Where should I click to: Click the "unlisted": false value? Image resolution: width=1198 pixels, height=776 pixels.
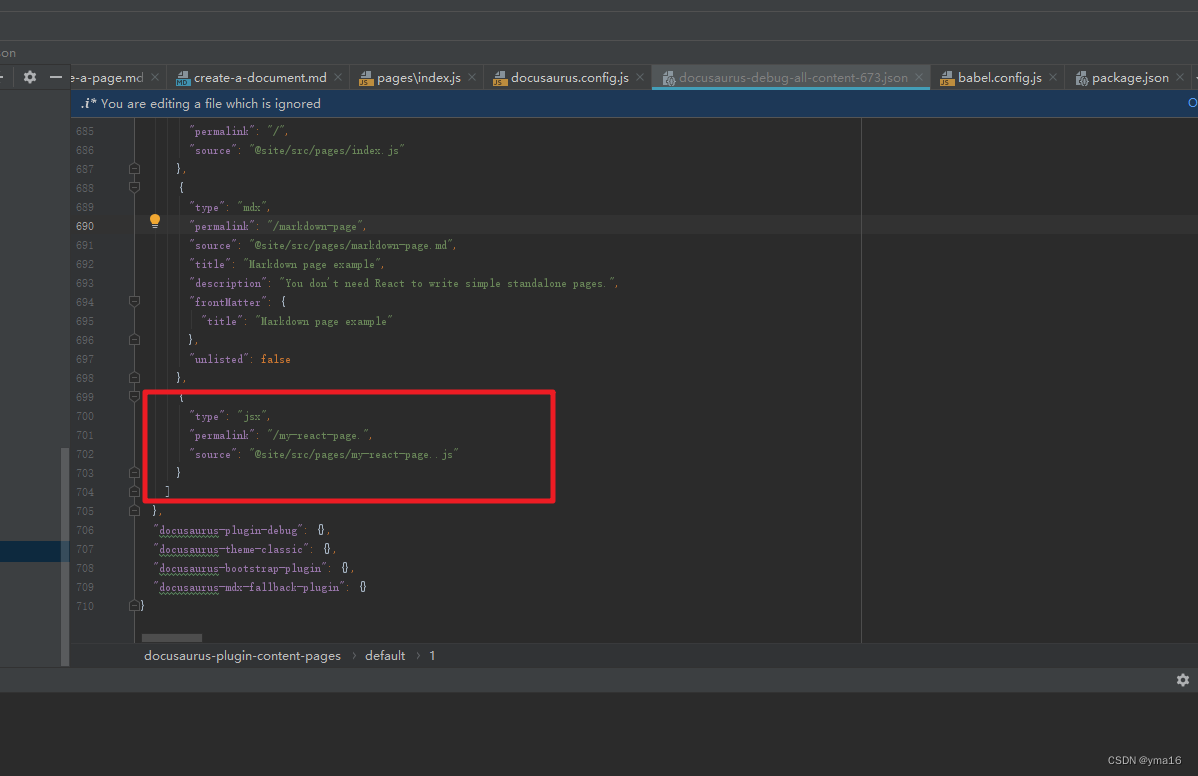(276, 359)
